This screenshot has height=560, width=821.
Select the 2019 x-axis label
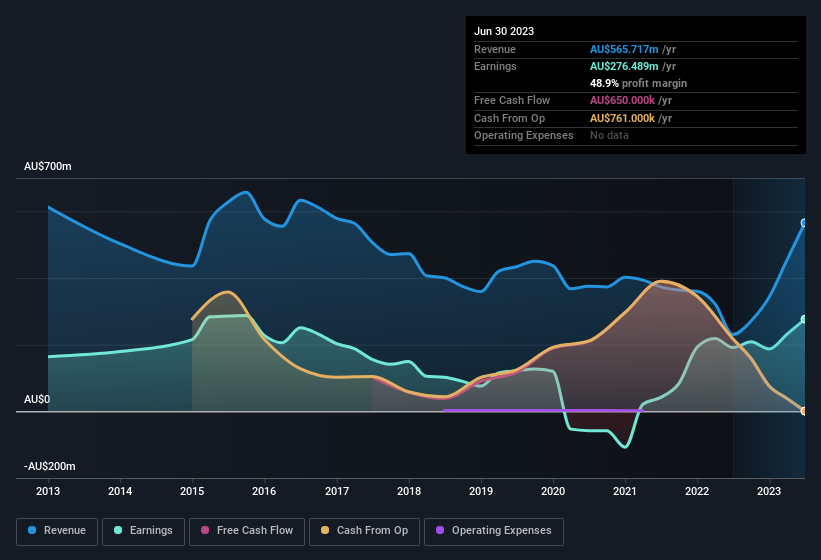(481, 491)
